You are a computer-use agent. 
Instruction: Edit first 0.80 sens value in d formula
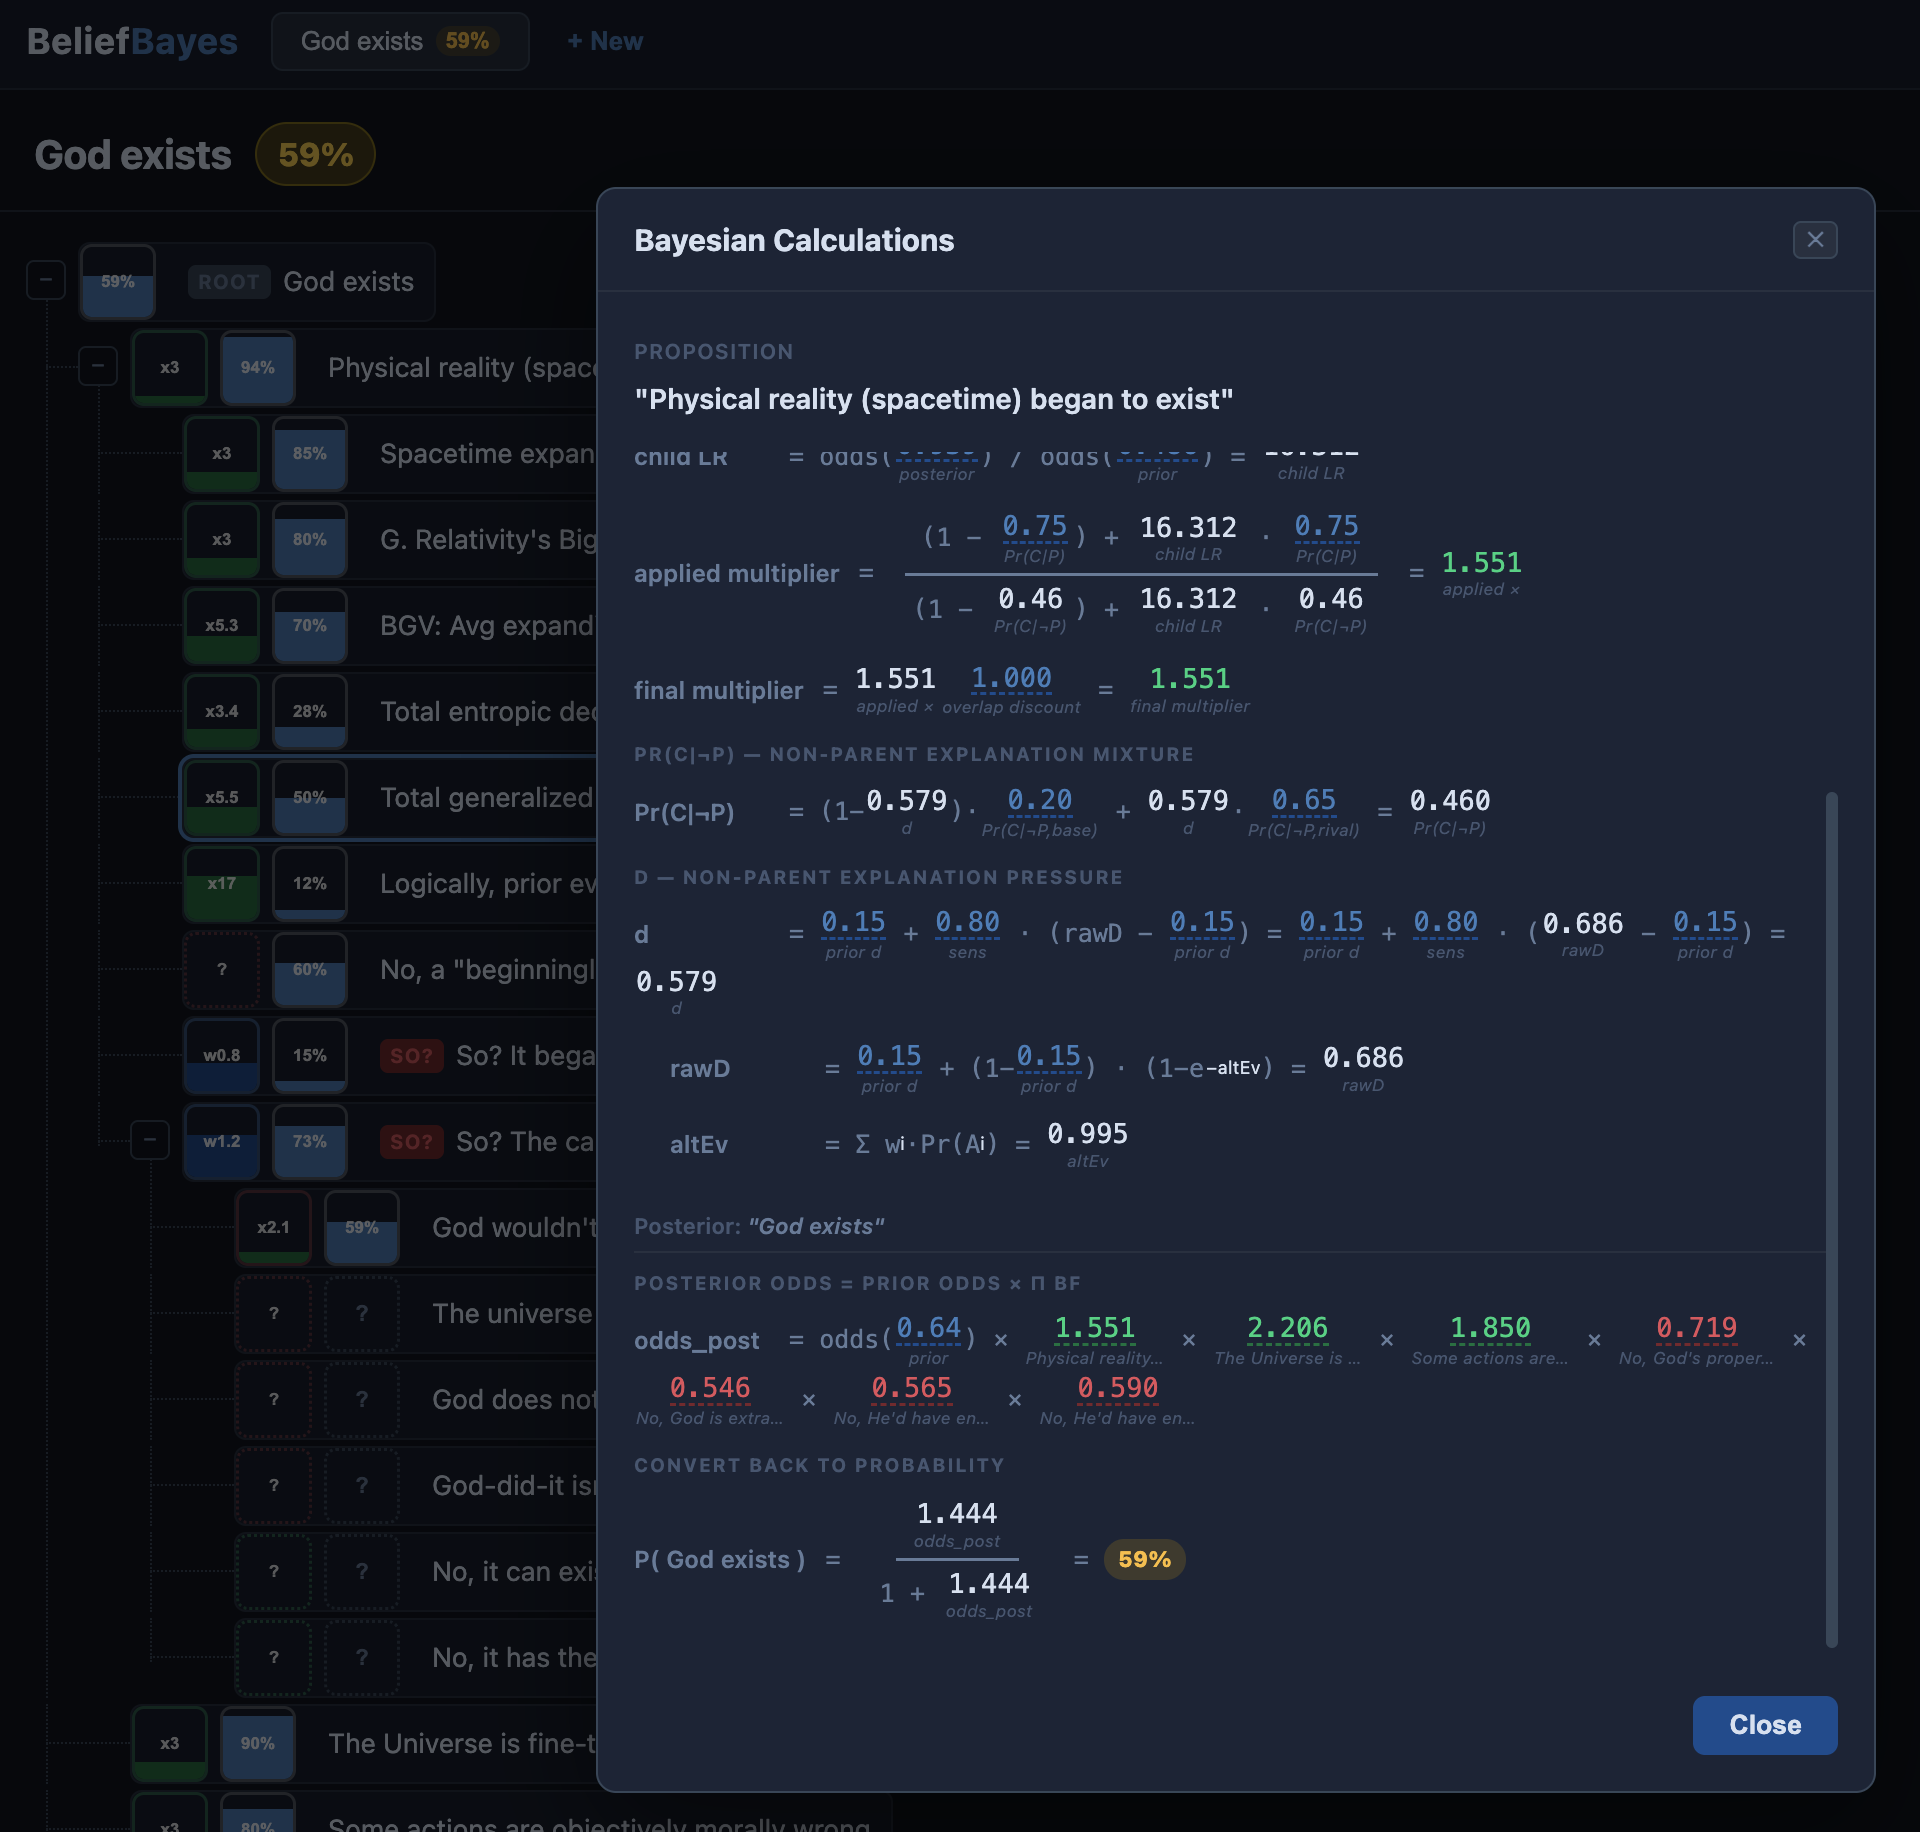coord(967,922)
